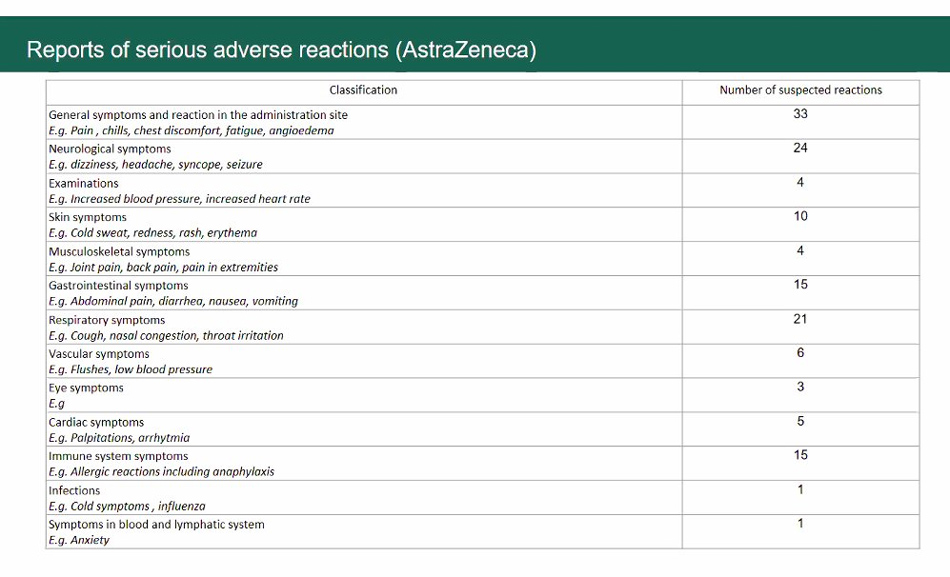Click 'Symptoms in blood and lymphatic system'
Viewport: 950px width, 577px height.
tap(156, 525)
